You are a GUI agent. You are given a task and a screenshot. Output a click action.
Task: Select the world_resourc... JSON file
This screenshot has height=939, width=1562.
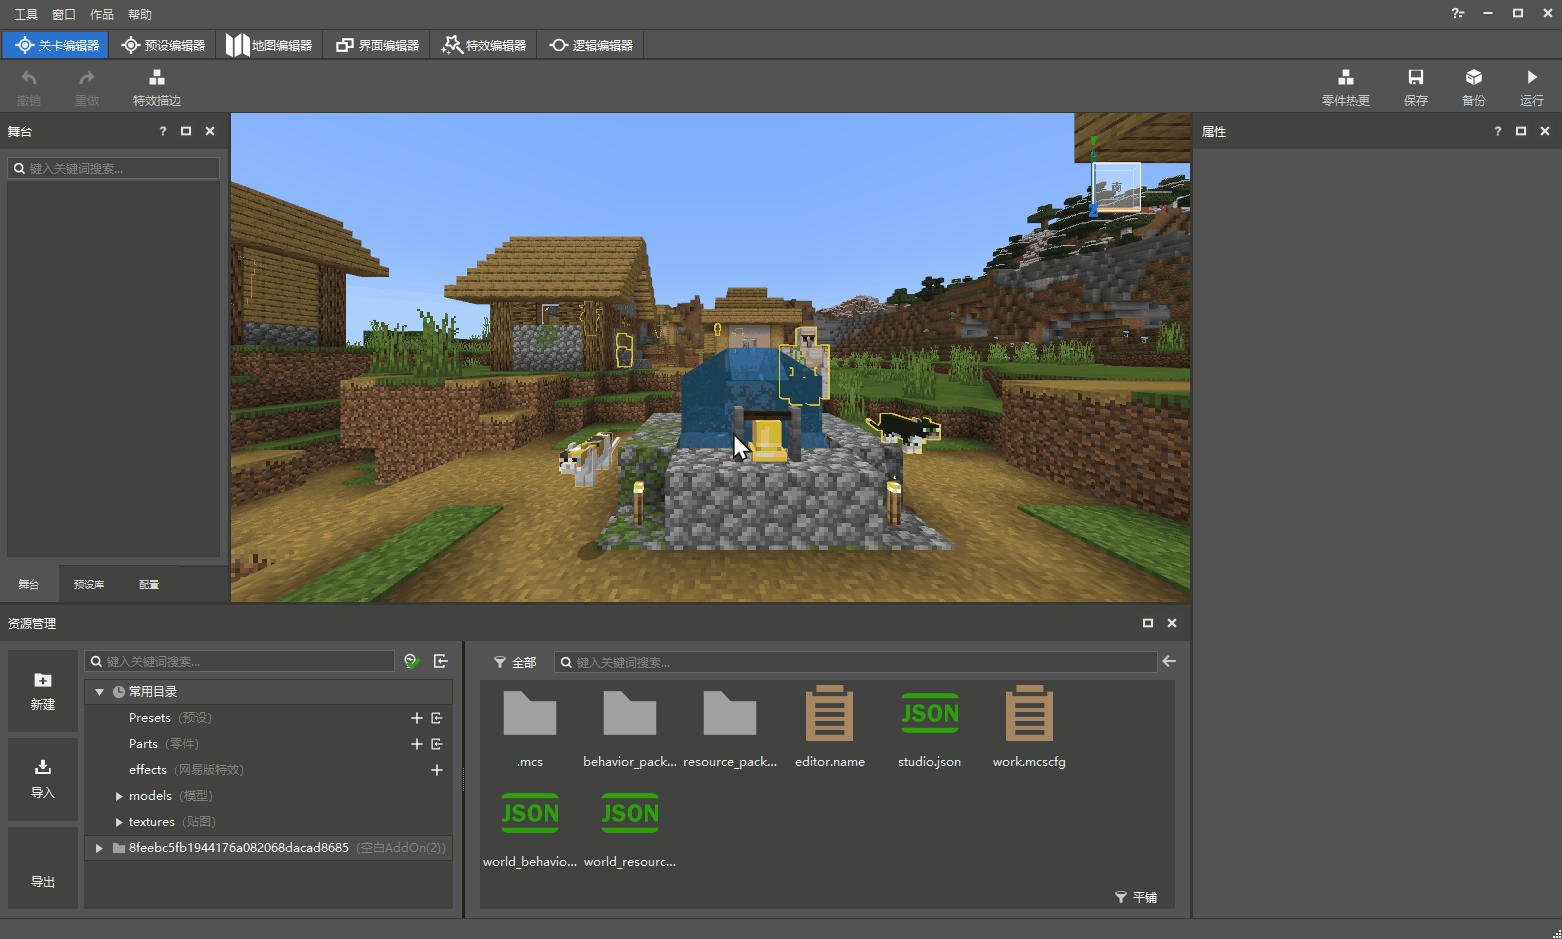pos(630,828)
